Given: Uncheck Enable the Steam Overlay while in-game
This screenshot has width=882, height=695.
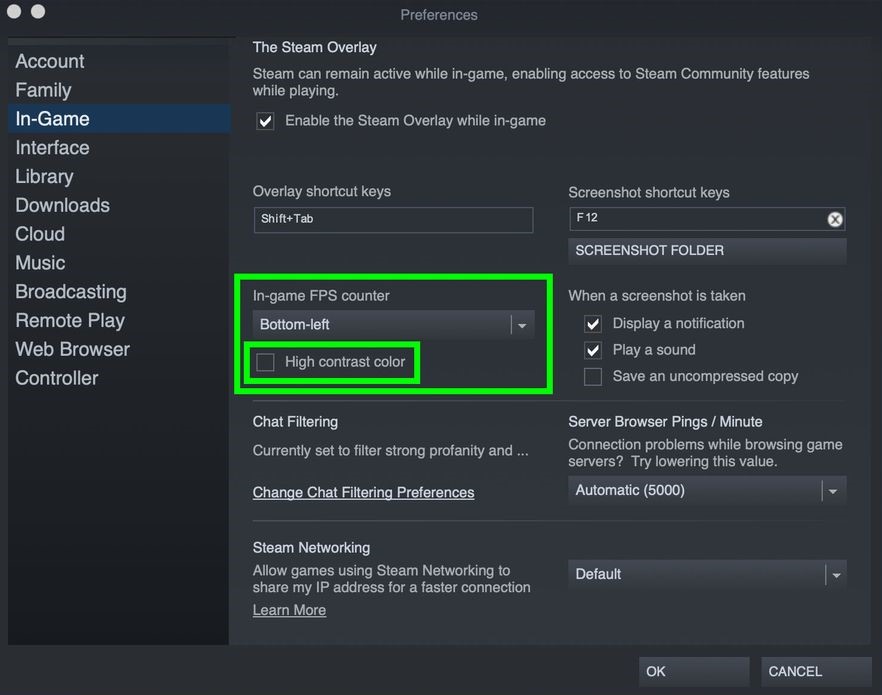Looking at the screenshot, I should click(x=265, y=121).
